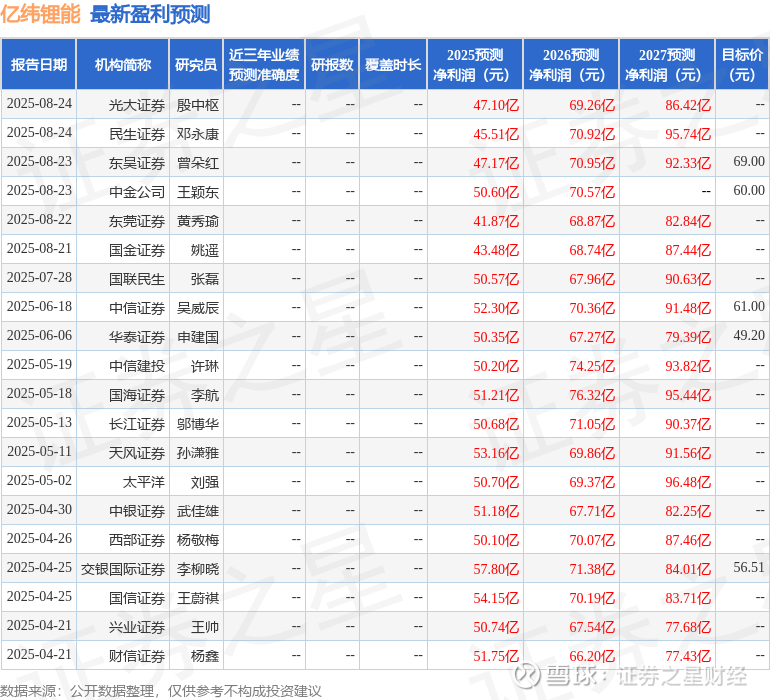Image resolution: width=770 pixels, height=700 pixels.
Task: Click researcher name 申建国
Action: click(197, 337)
